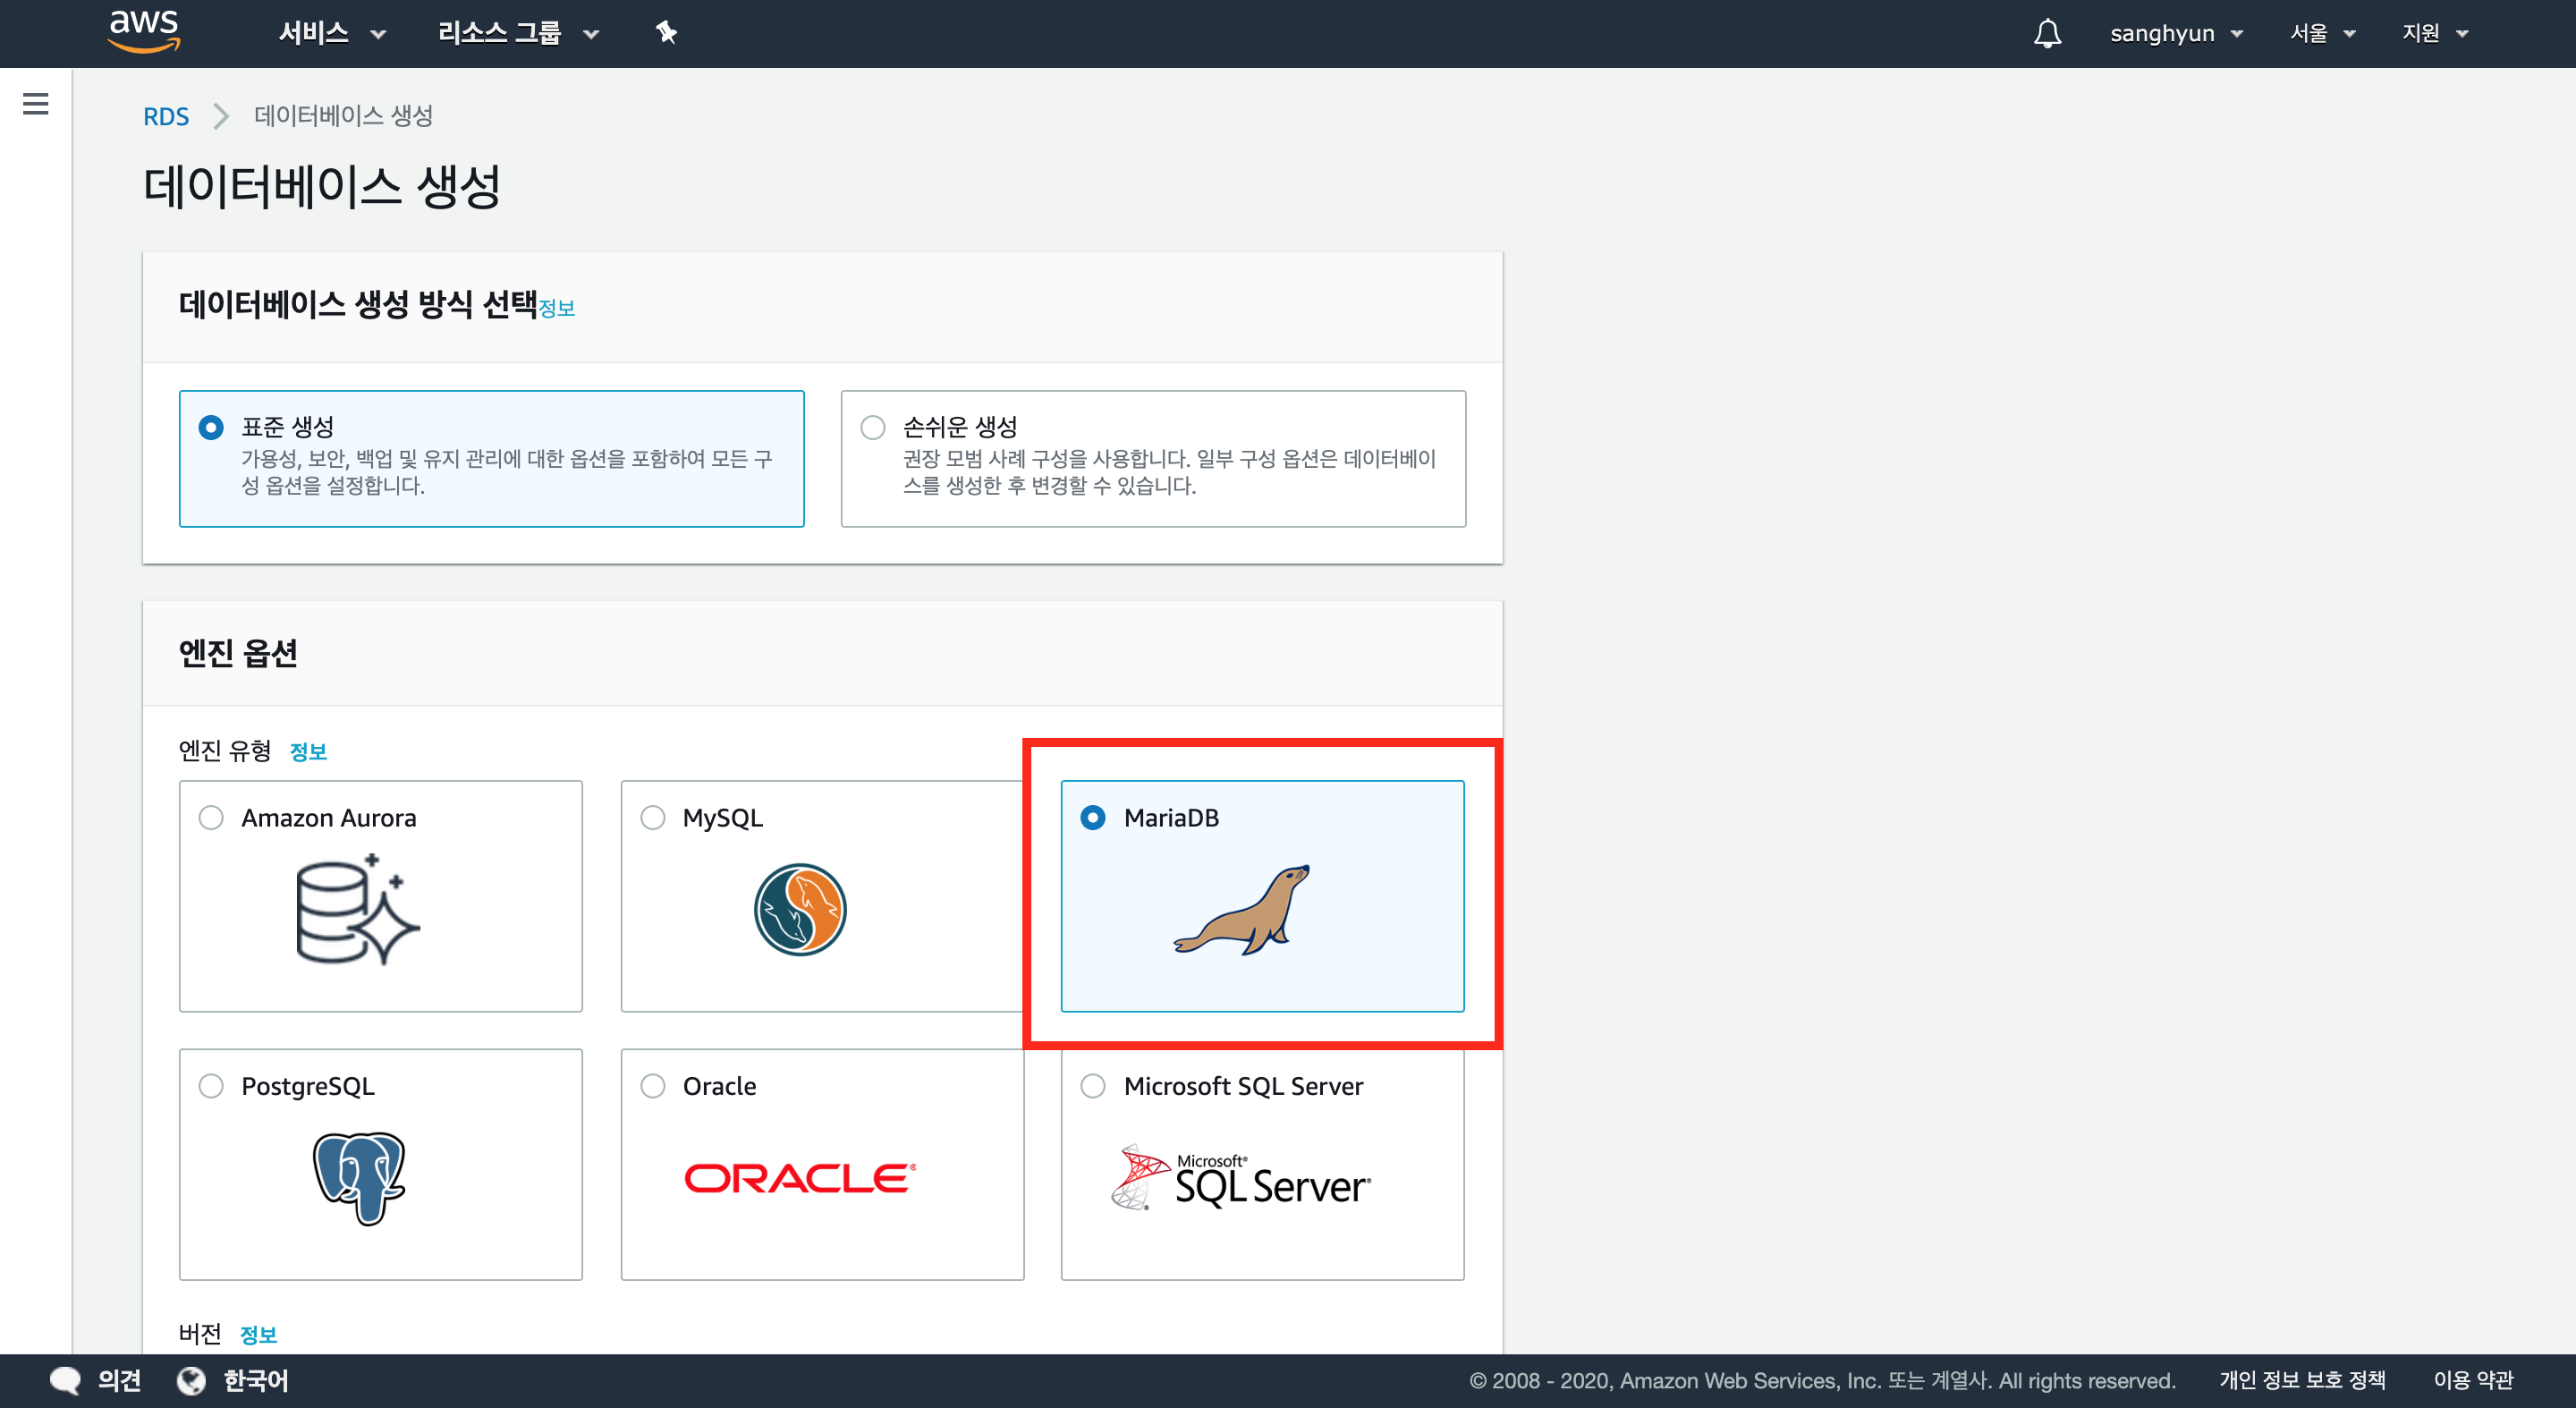Click the Microsoft SQL Server logo

coord(1241,1178)
